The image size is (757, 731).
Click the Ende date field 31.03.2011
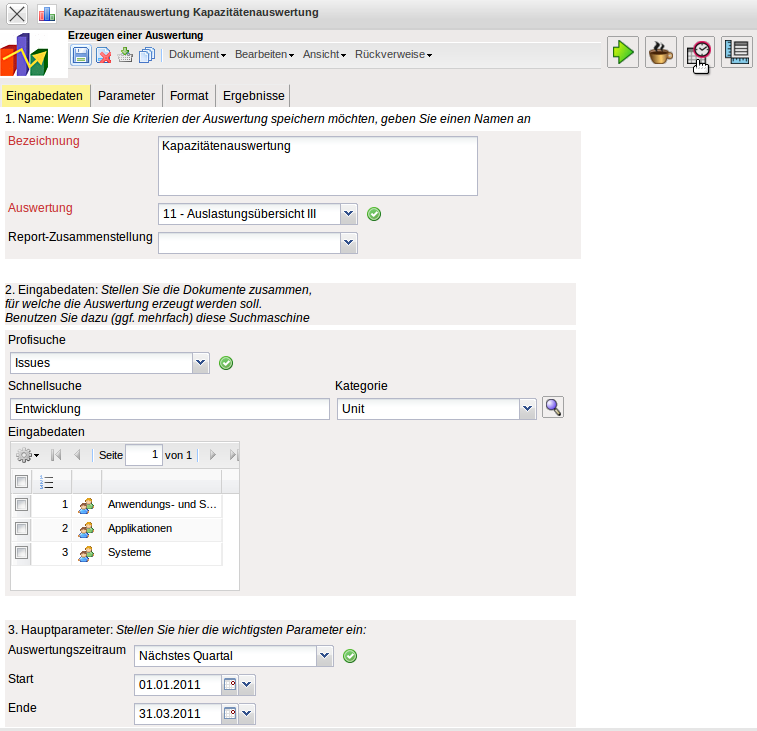[178, 714]
